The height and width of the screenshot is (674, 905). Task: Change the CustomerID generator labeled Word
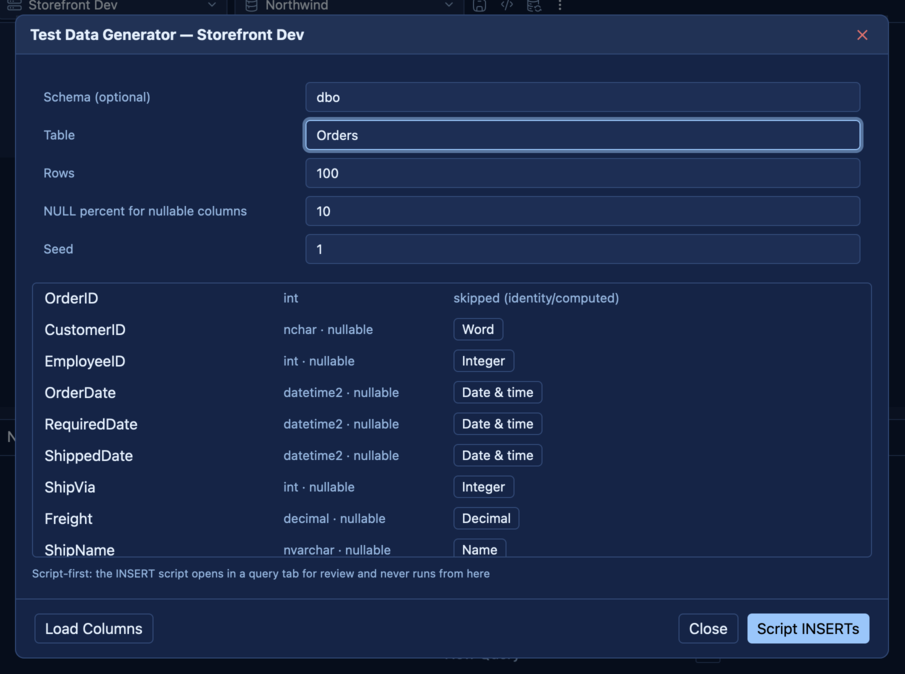pos(478,329)
